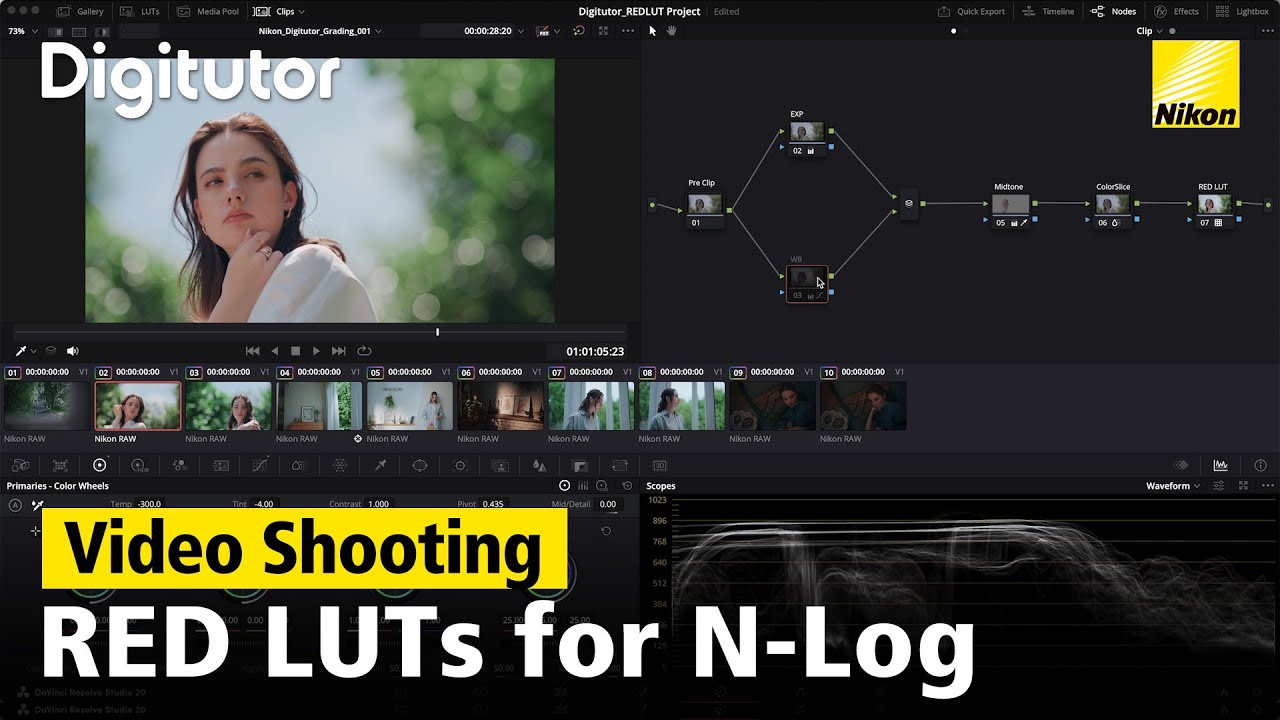Viewport: 1280px width, 720px height.
Task: Open Nikon_Digitutor_Grading_001 timeline dropdown
Action: (320, 31)
